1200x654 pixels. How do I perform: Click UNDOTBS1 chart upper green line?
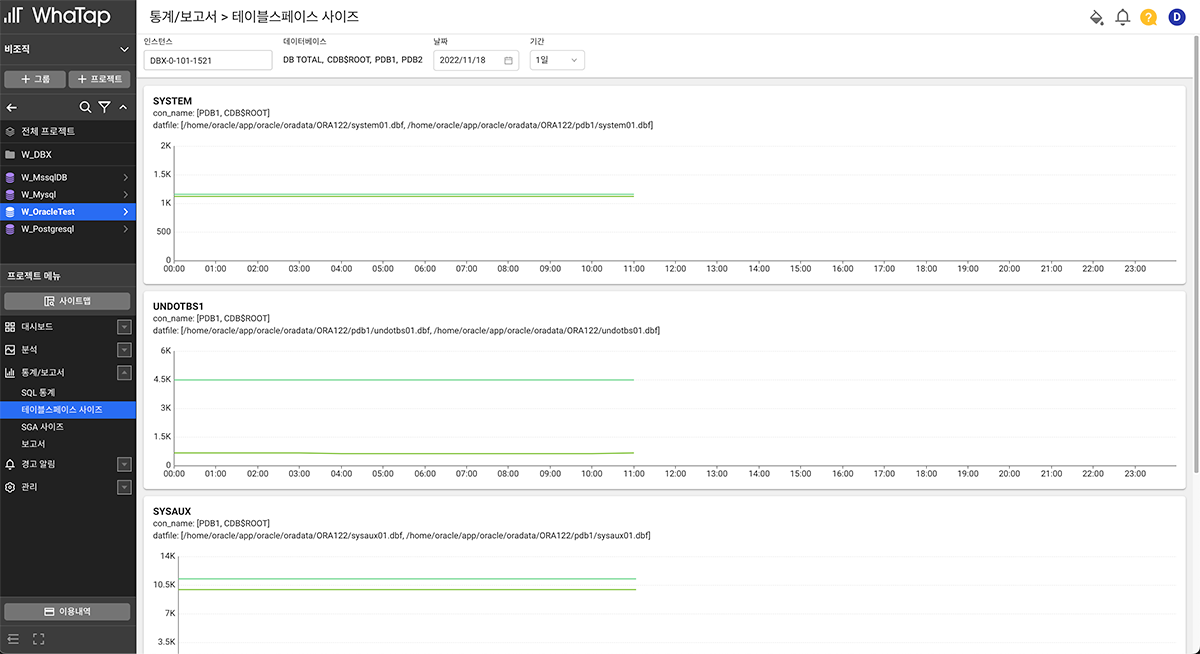[404, 380]
